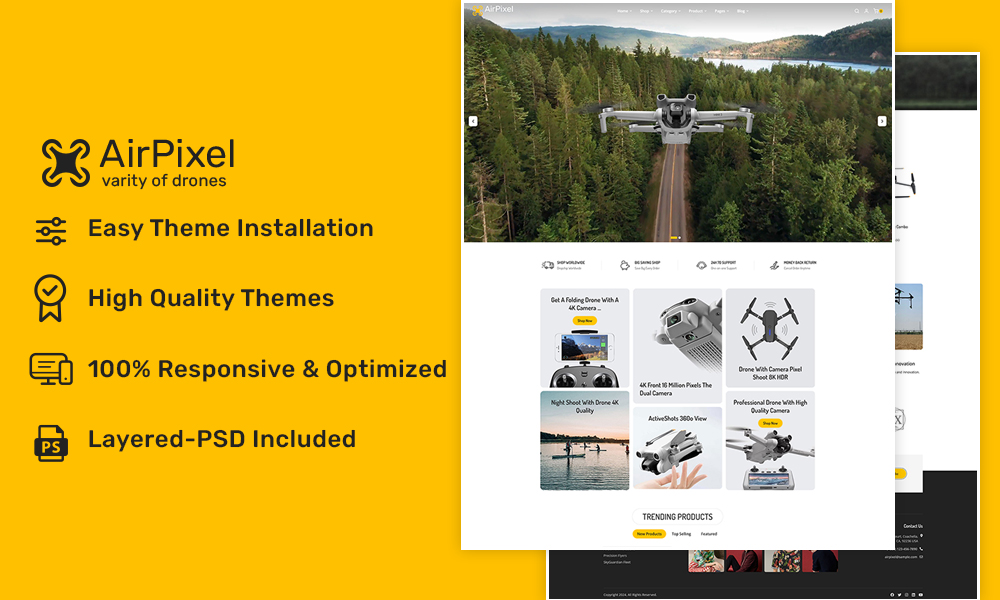
Task: Click the search icon in the header
Action: [x=857, y=11]
